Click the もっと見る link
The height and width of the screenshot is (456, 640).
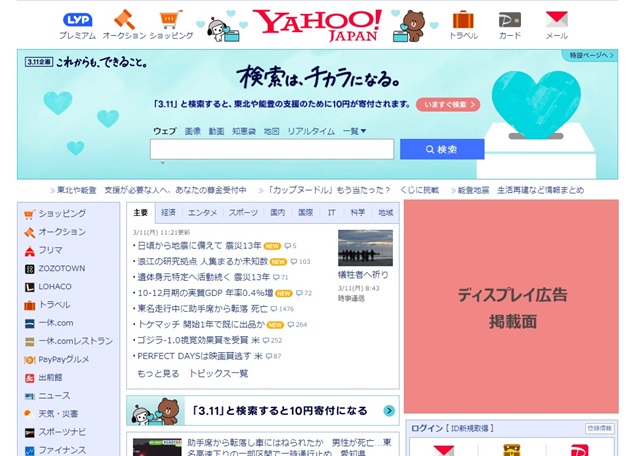pos(158,374)
